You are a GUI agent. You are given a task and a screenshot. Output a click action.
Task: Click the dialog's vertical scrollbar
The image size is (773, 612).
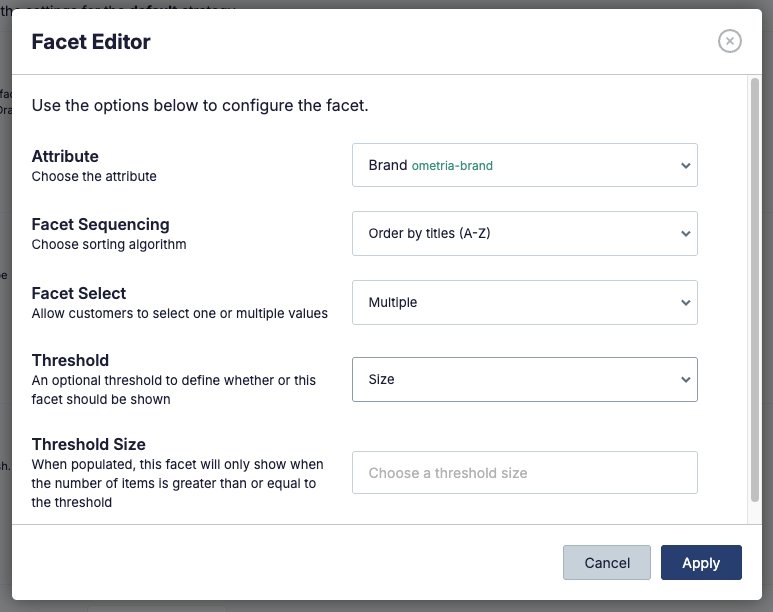click(755, 290)
